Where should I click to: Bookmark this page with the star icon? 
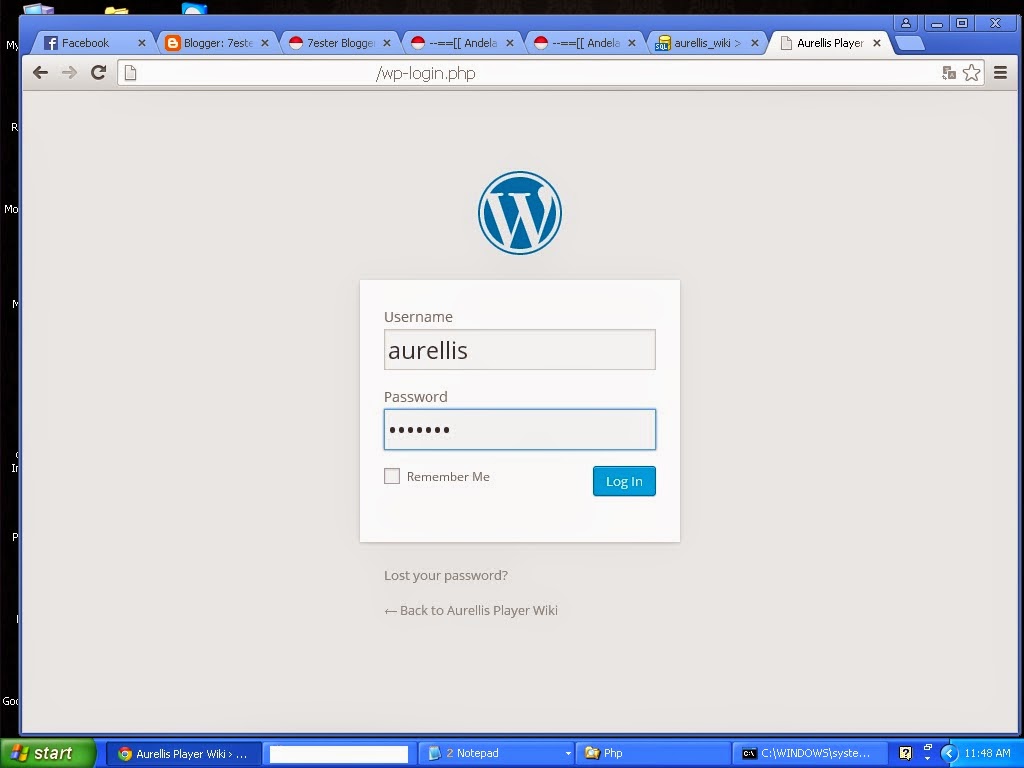[x=972, y=72]
